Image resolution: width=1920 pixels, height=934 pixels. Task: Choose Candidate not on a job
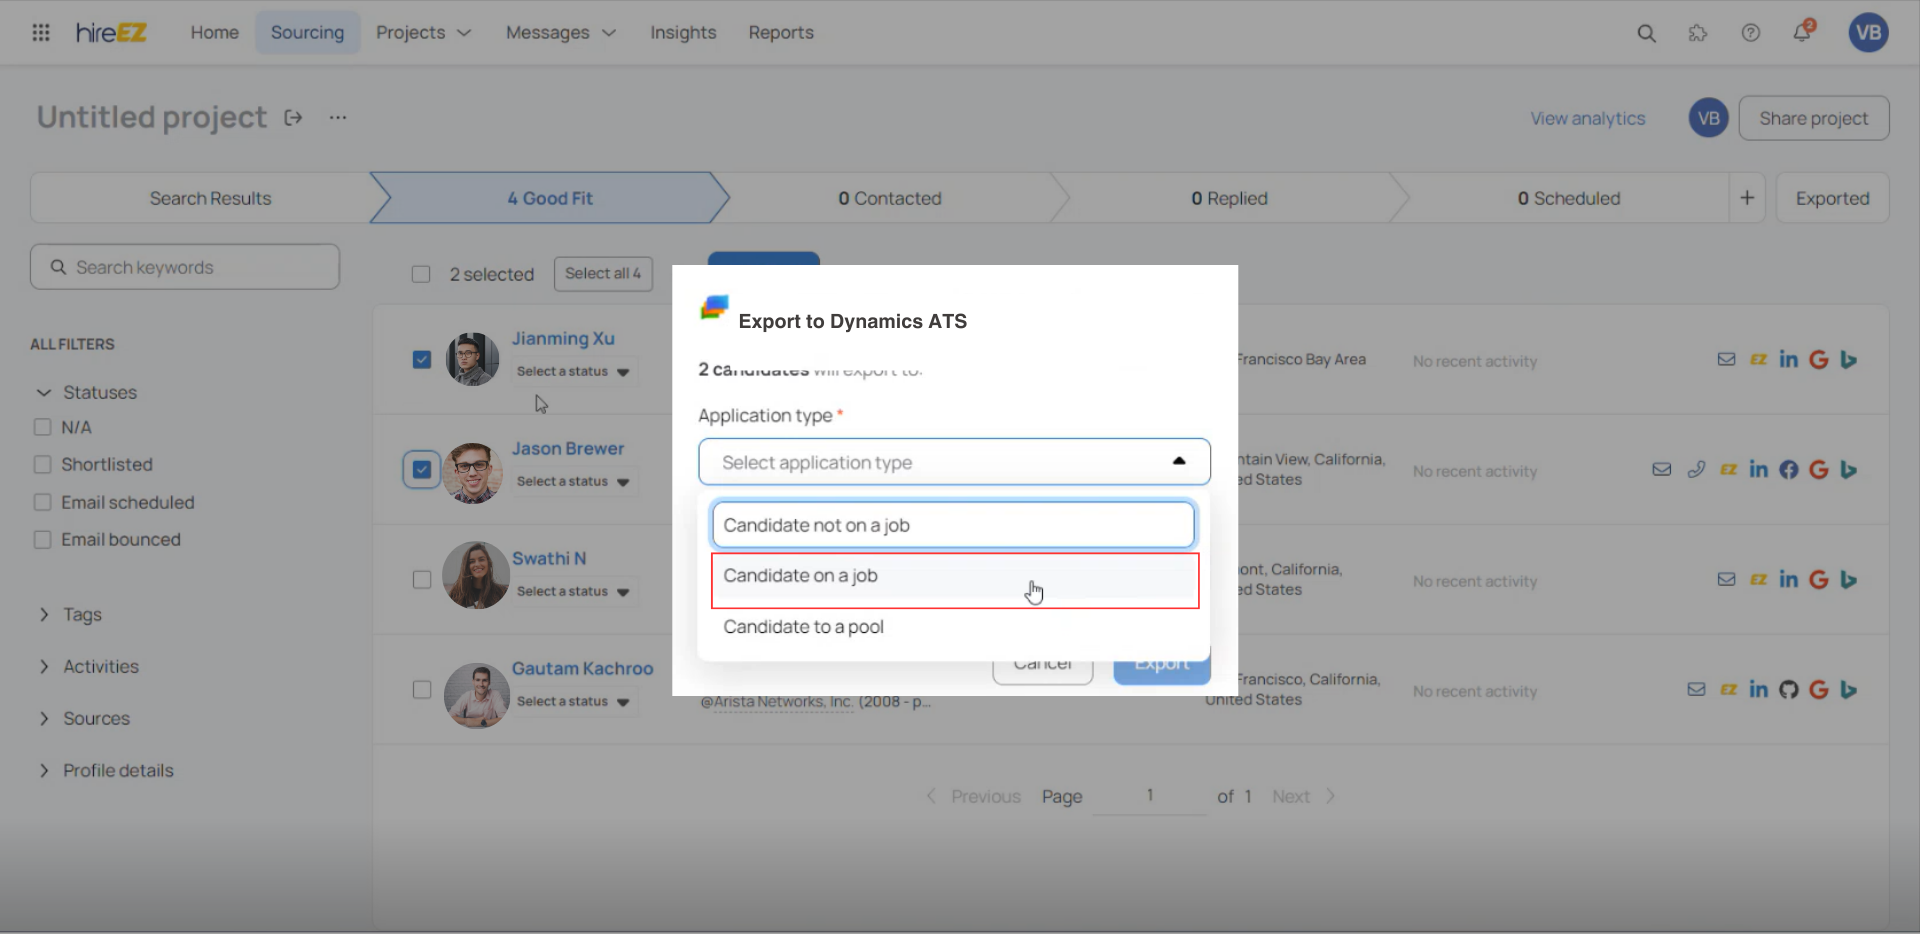(x=953, y=525)
